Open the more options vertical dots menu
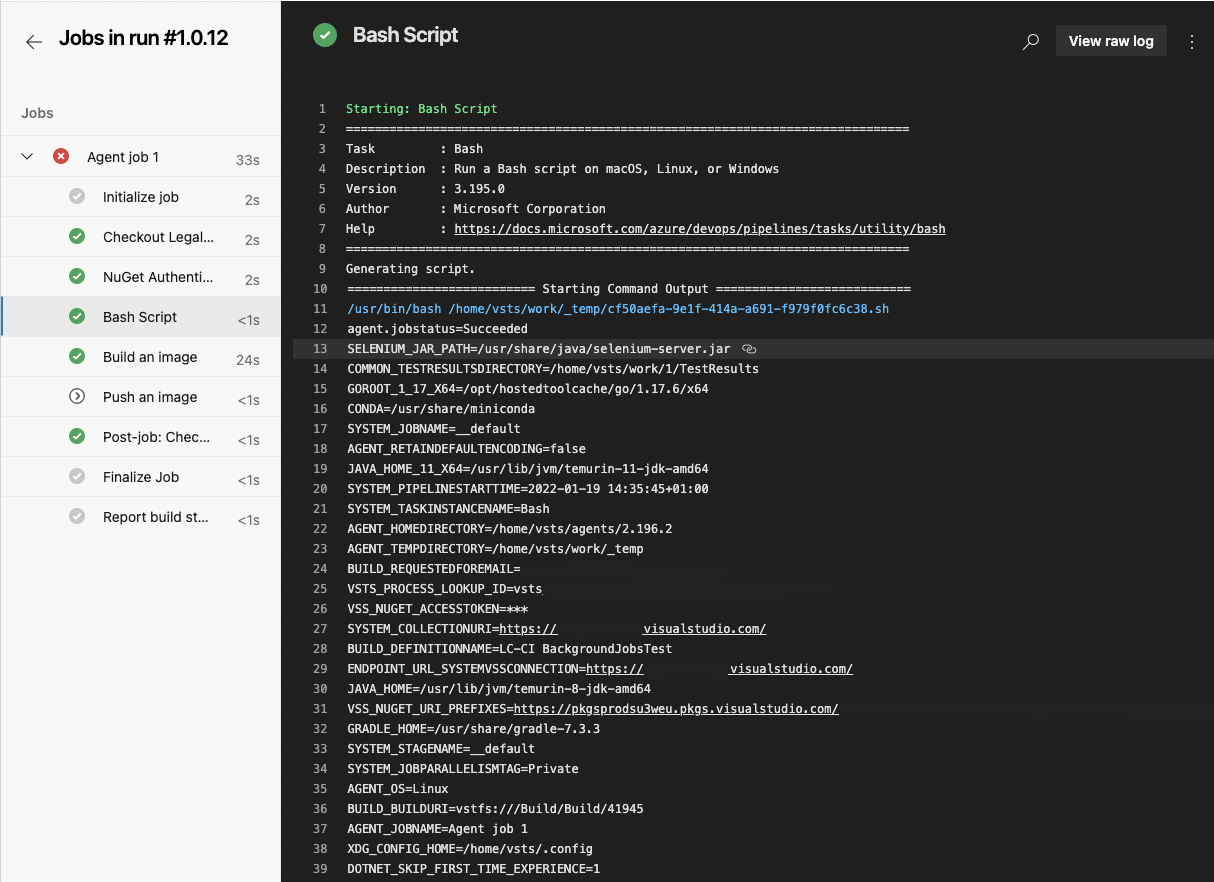1214x882 pixels. click(1191, 42)
